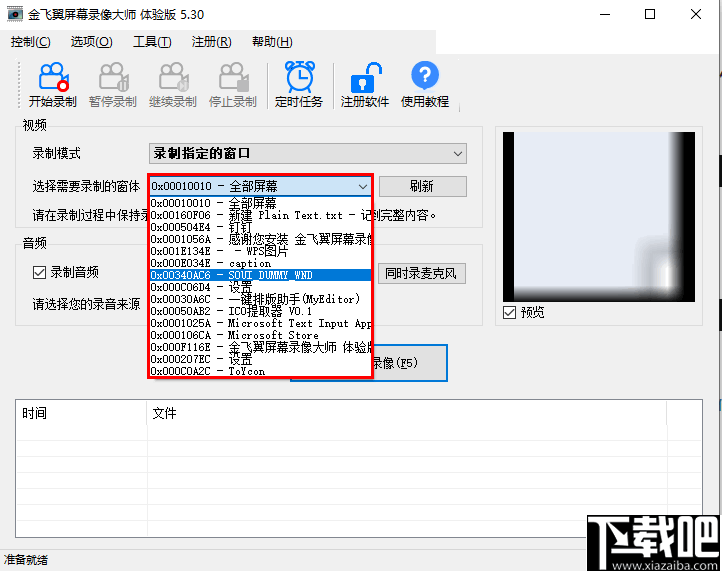This screenshot has height=571, width=722.
Task: Click the 时间 column header
Action: [82, 413]
